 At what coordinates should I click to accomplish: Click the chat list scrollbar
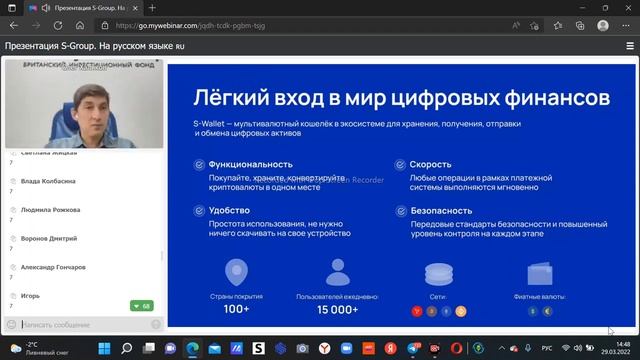click(x=162, y=256)
